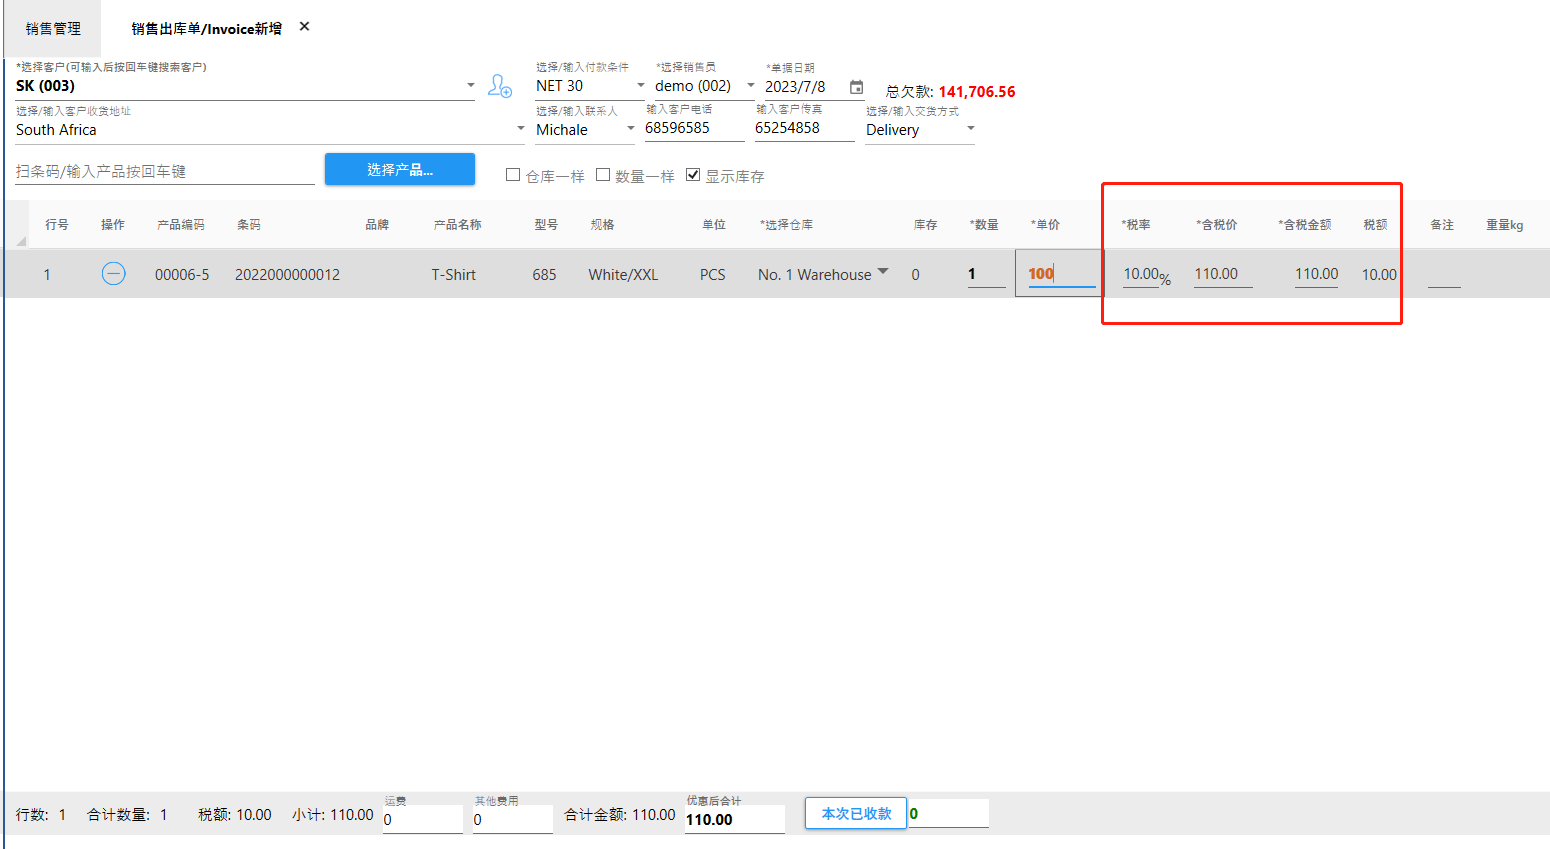Viewport: 1550px width, 849px height.
Task: Expand the No. 1 Warehouse dropdown
Action: click(x=883, y=272)
